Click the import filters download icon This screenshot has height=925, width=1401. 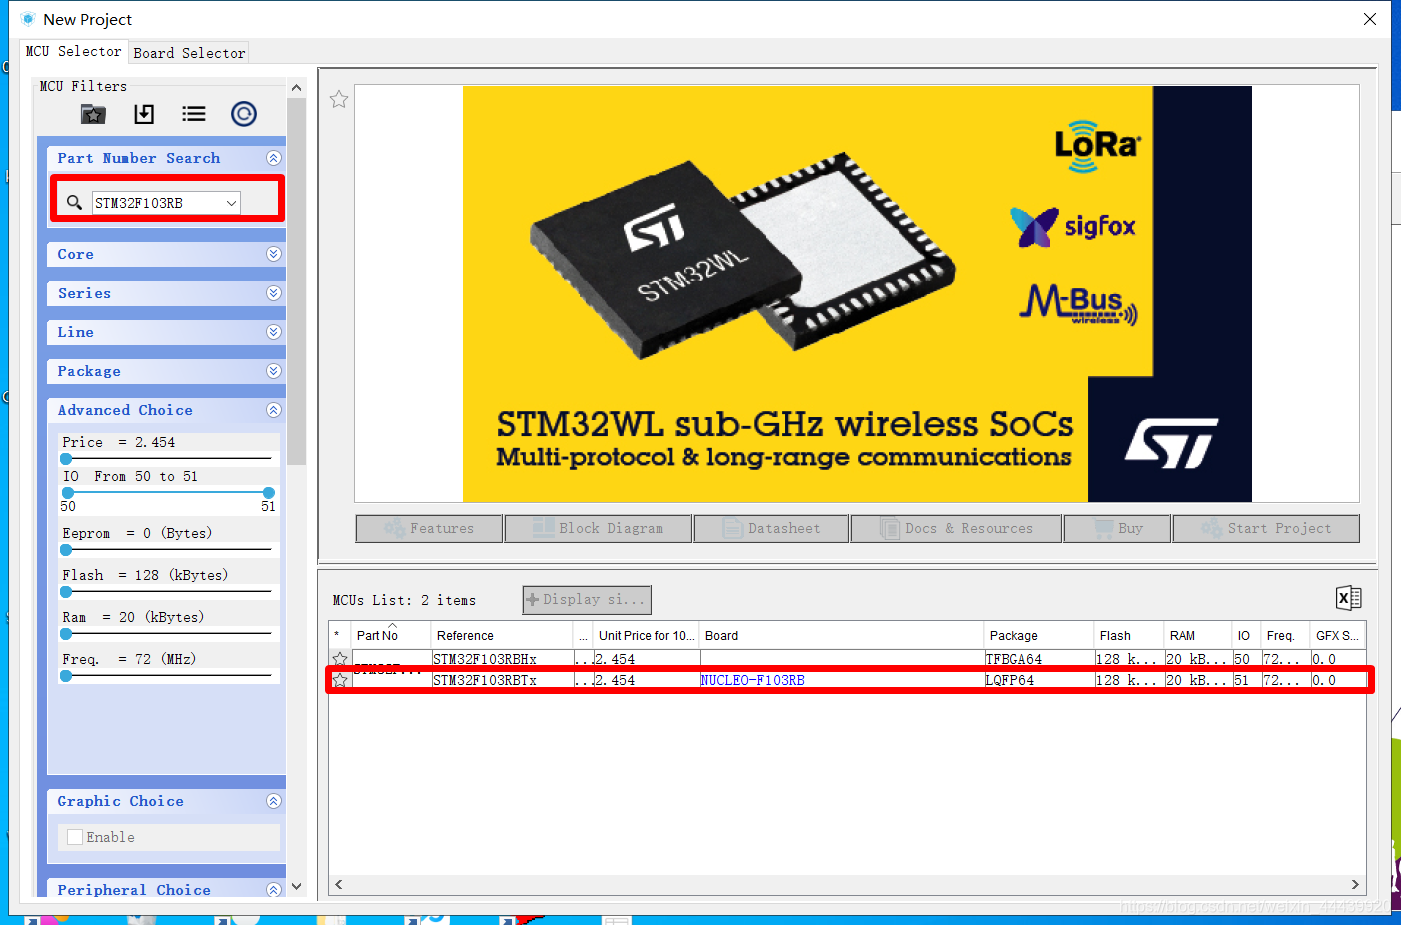[144, 114]
